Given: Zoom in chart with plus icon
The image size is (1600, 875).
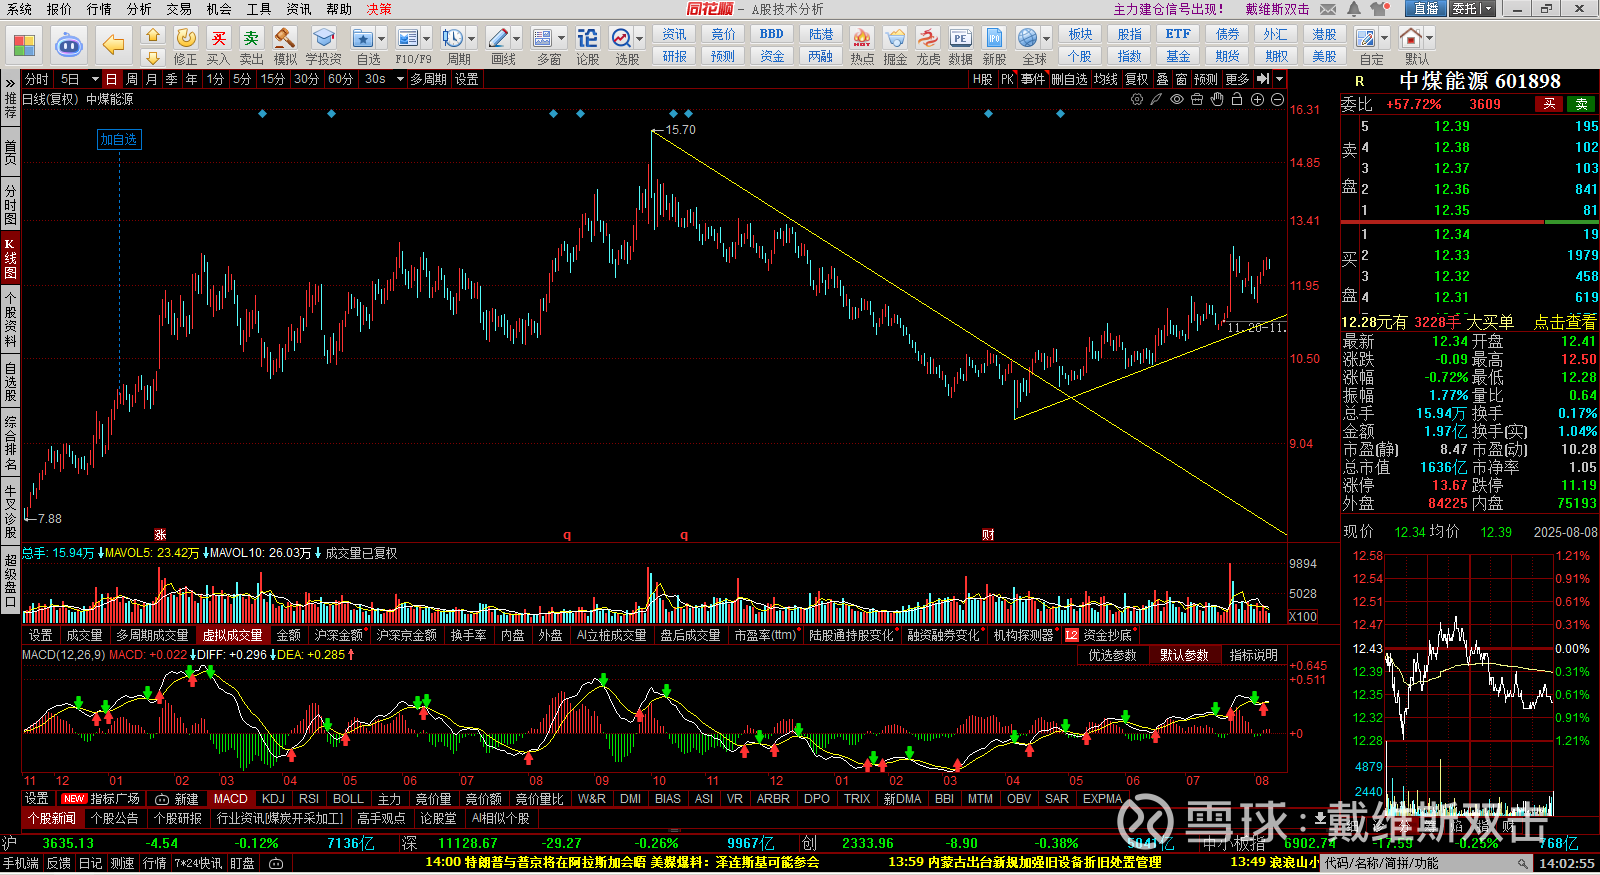Looking at the screenshot, I should [1257, 99].
